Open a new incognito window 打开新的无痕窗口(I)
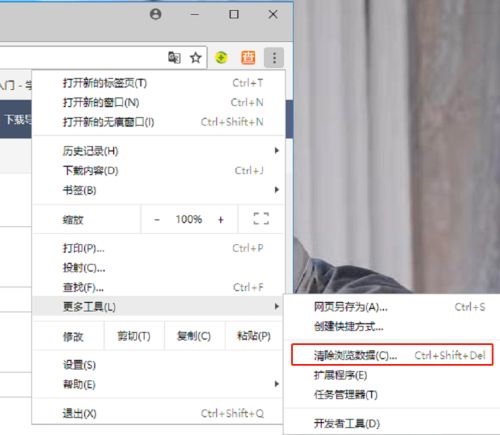The image size is (500, 435). (x=159, y=122)
